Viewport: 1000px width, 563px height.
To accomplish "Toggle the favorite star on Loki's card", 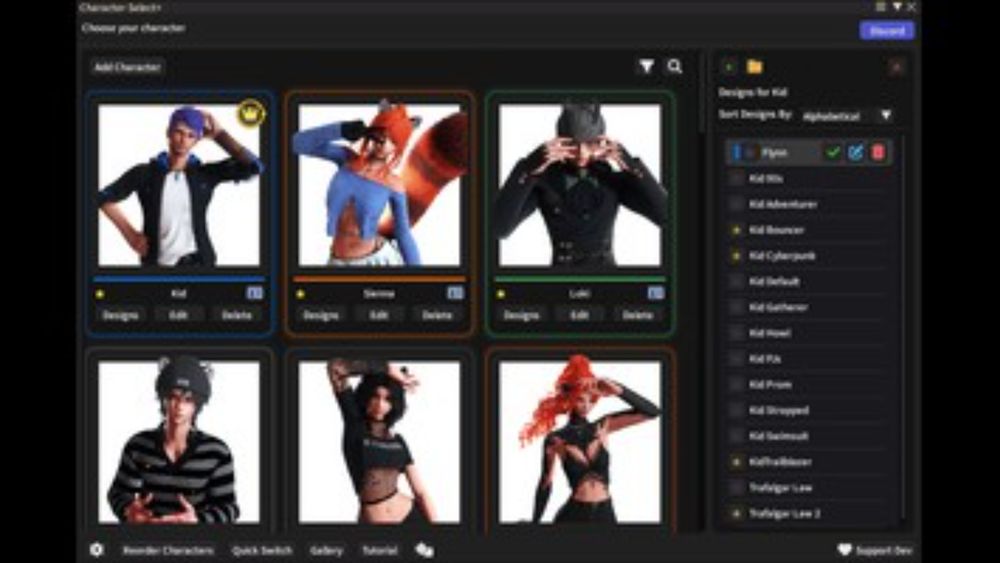I will click(501, 294).
